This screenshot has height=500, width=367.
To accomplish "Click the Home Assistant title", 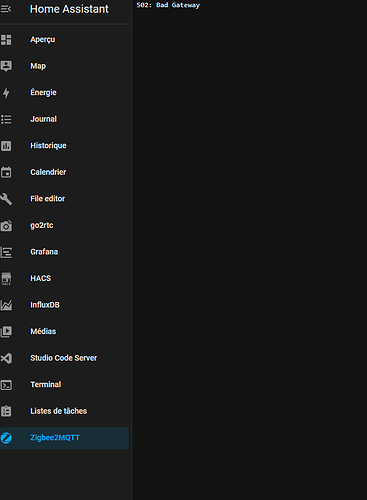I will (69, 9).
